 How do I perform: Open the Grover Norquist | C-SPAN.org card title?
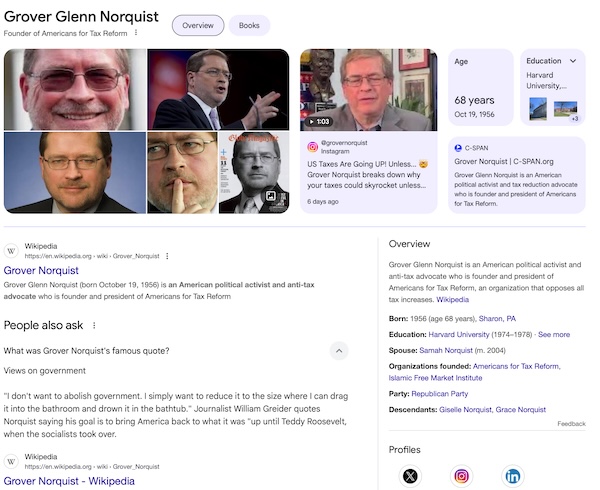pos(504,161)
